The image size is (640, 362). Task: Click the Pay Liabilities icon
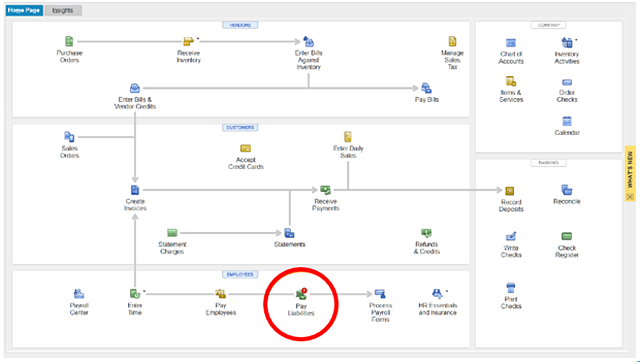point(301,294)
